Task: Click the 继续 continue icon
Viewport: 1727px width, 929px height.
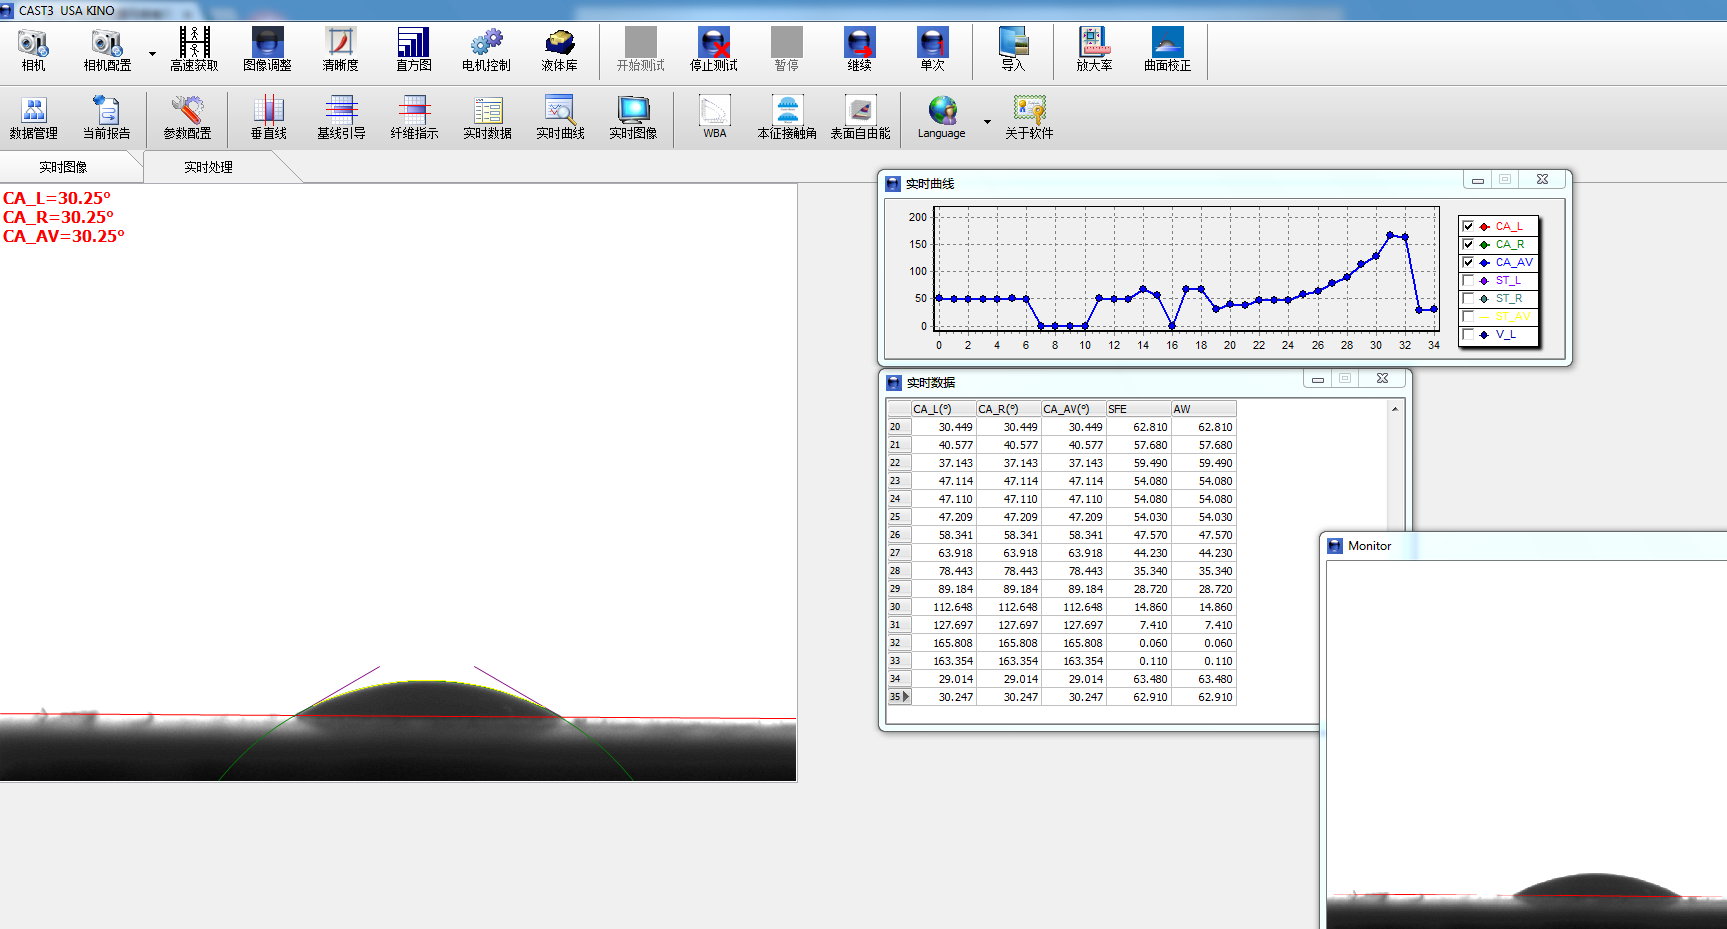Action: [859, 44]
